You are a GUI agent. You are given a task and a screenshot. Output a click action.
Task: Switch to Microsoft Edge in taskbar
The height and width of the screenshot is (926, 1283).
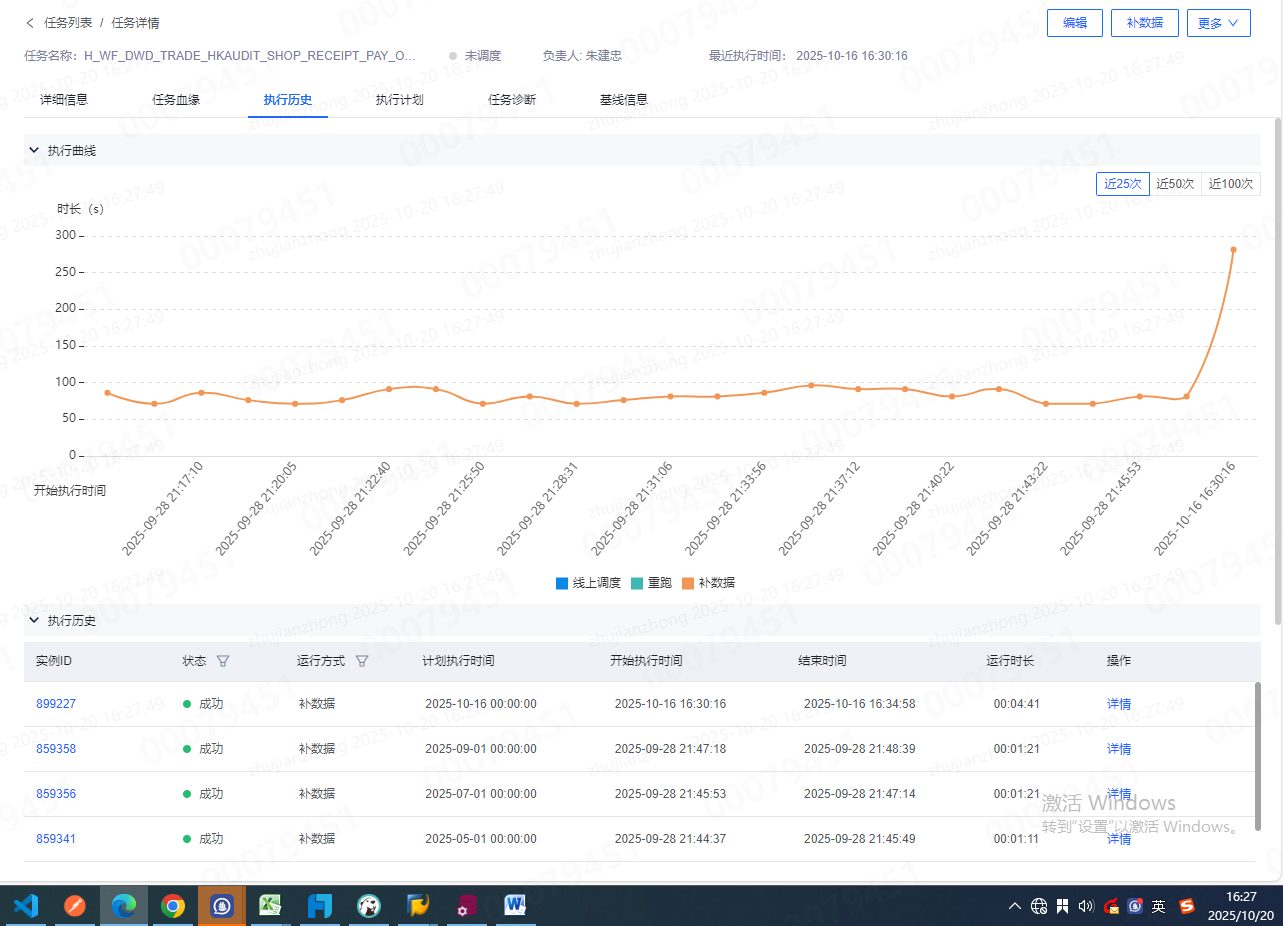click(124, 906)
